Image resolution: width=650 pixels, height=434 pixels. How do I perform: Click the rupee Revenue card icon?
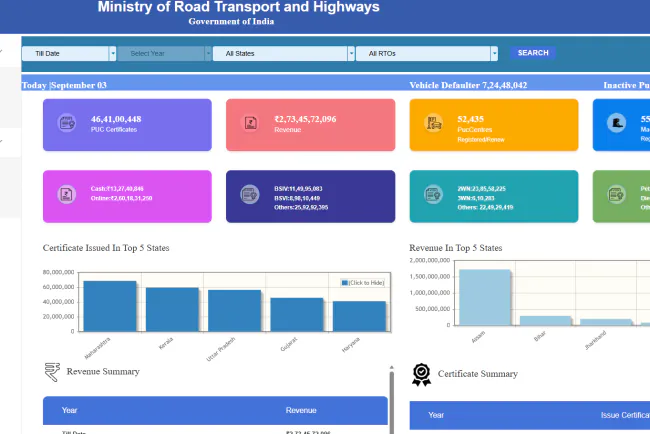tap(250, 123)
